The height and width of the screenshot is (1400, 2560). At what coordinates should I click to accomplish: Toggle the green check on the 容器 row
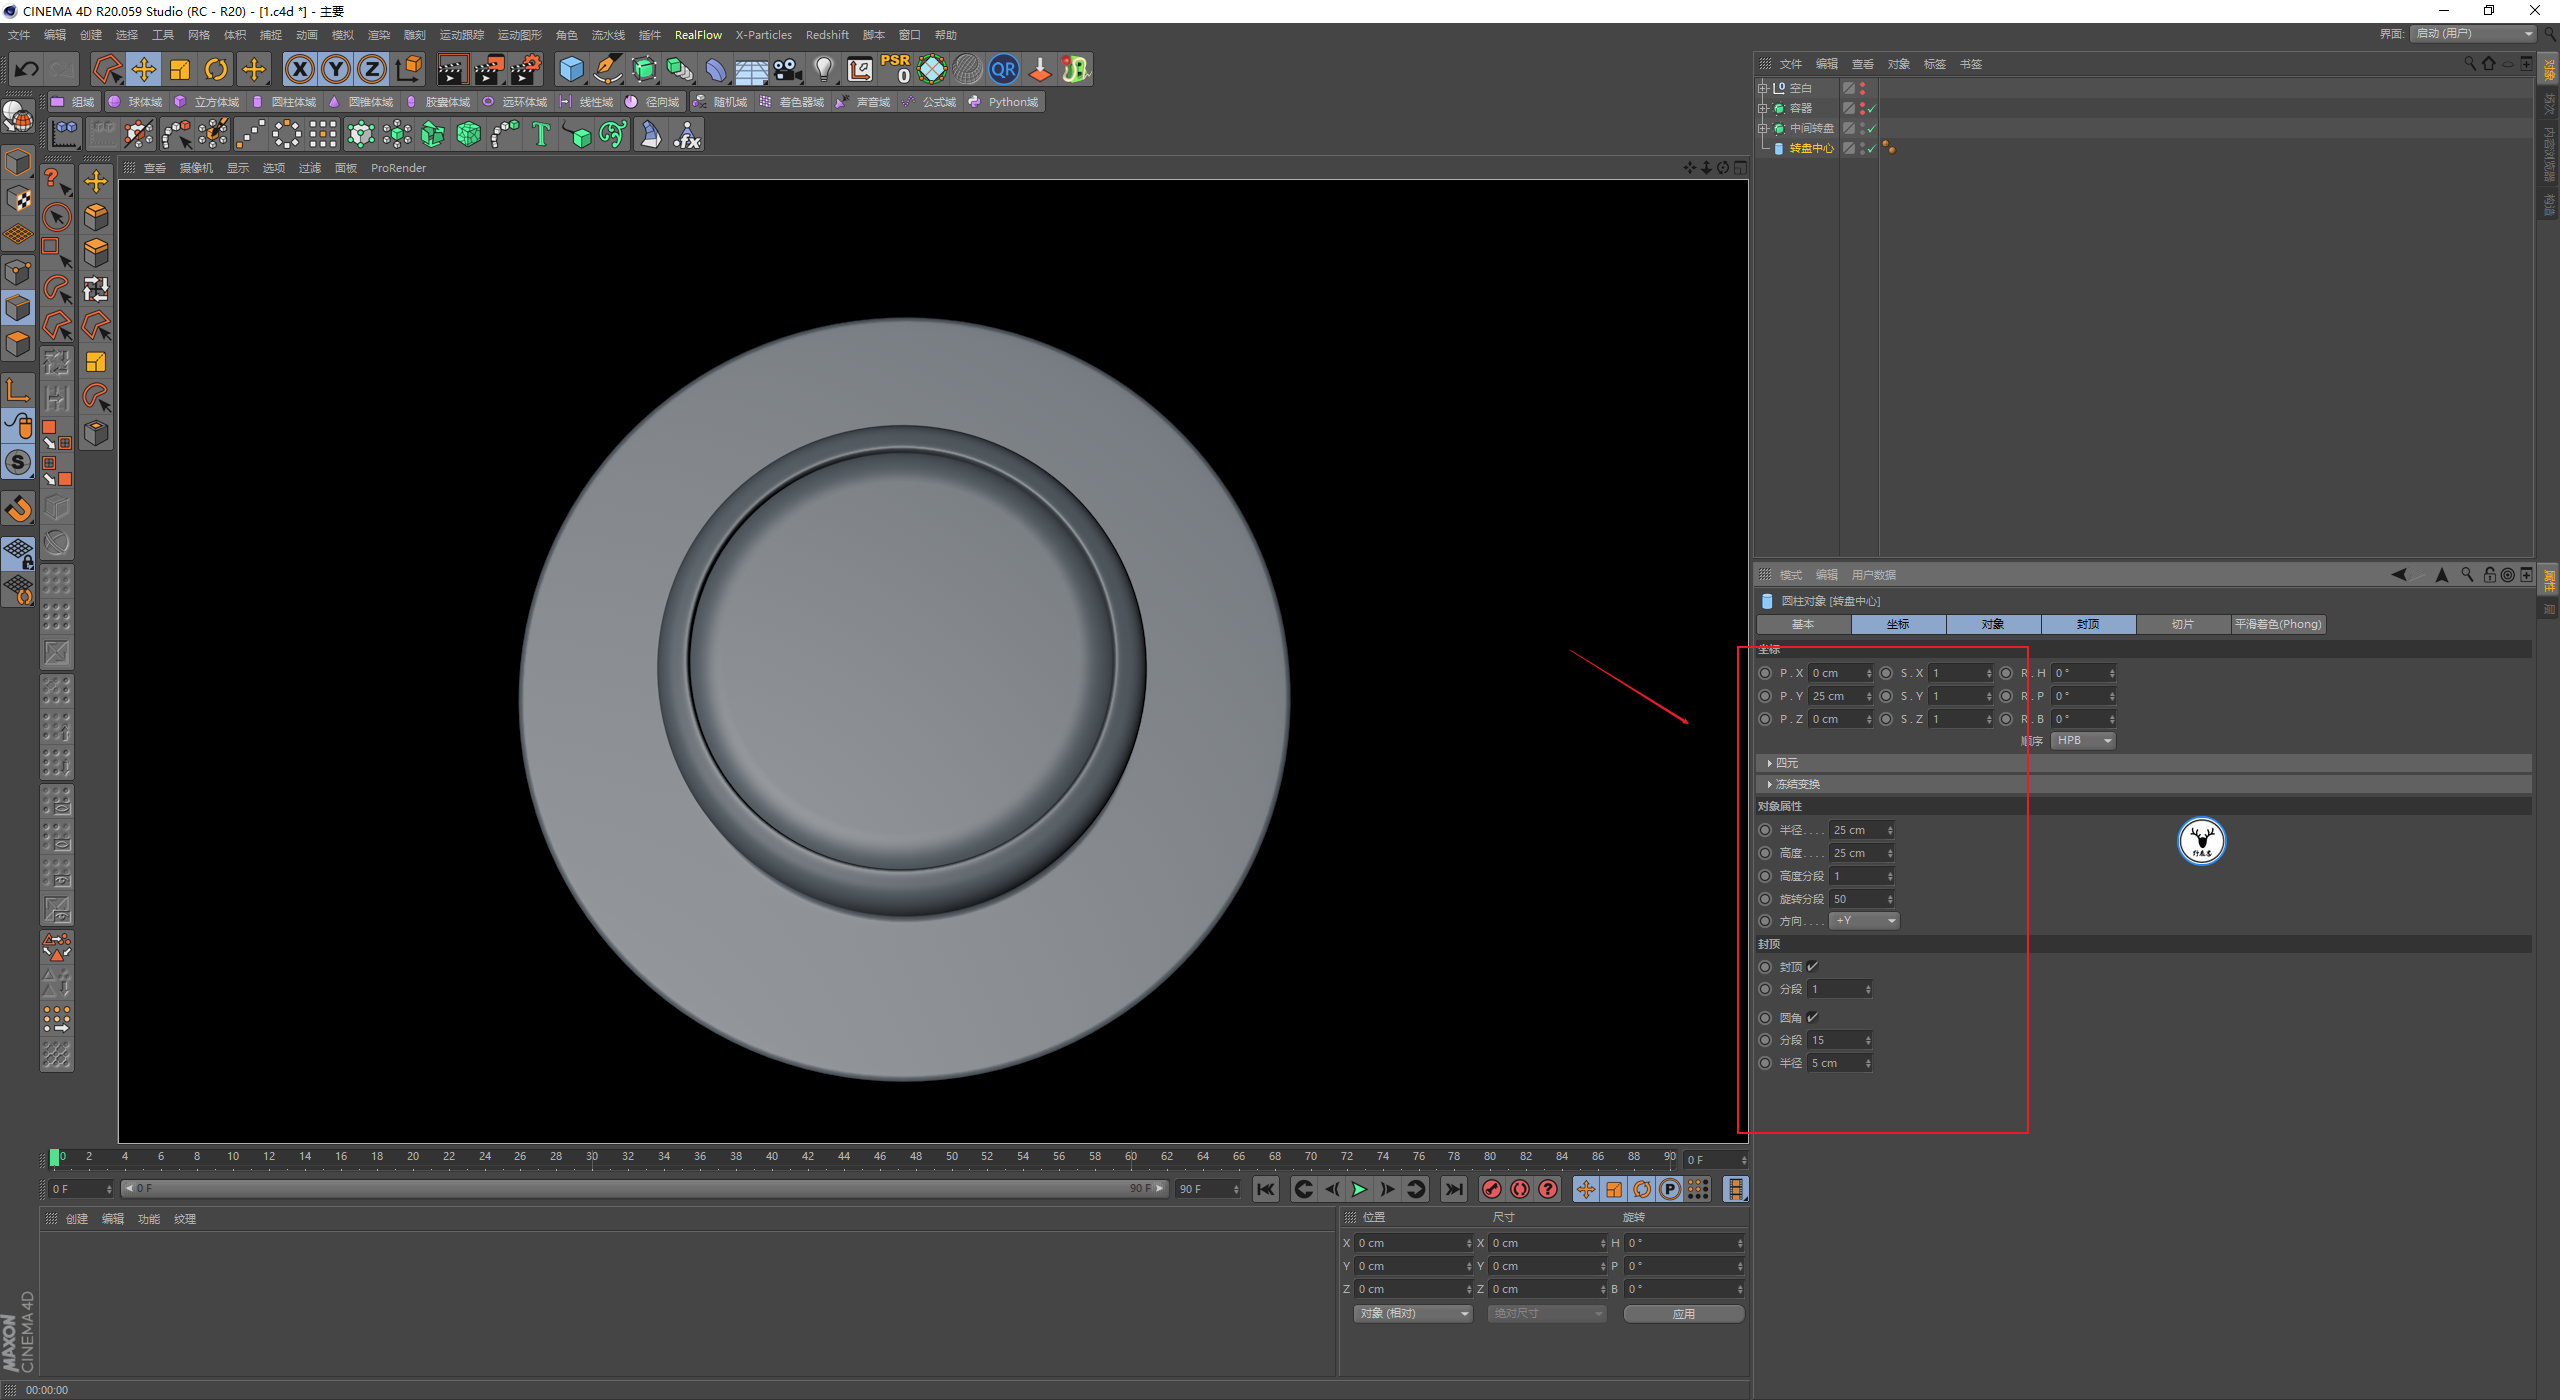point(1871,108)
